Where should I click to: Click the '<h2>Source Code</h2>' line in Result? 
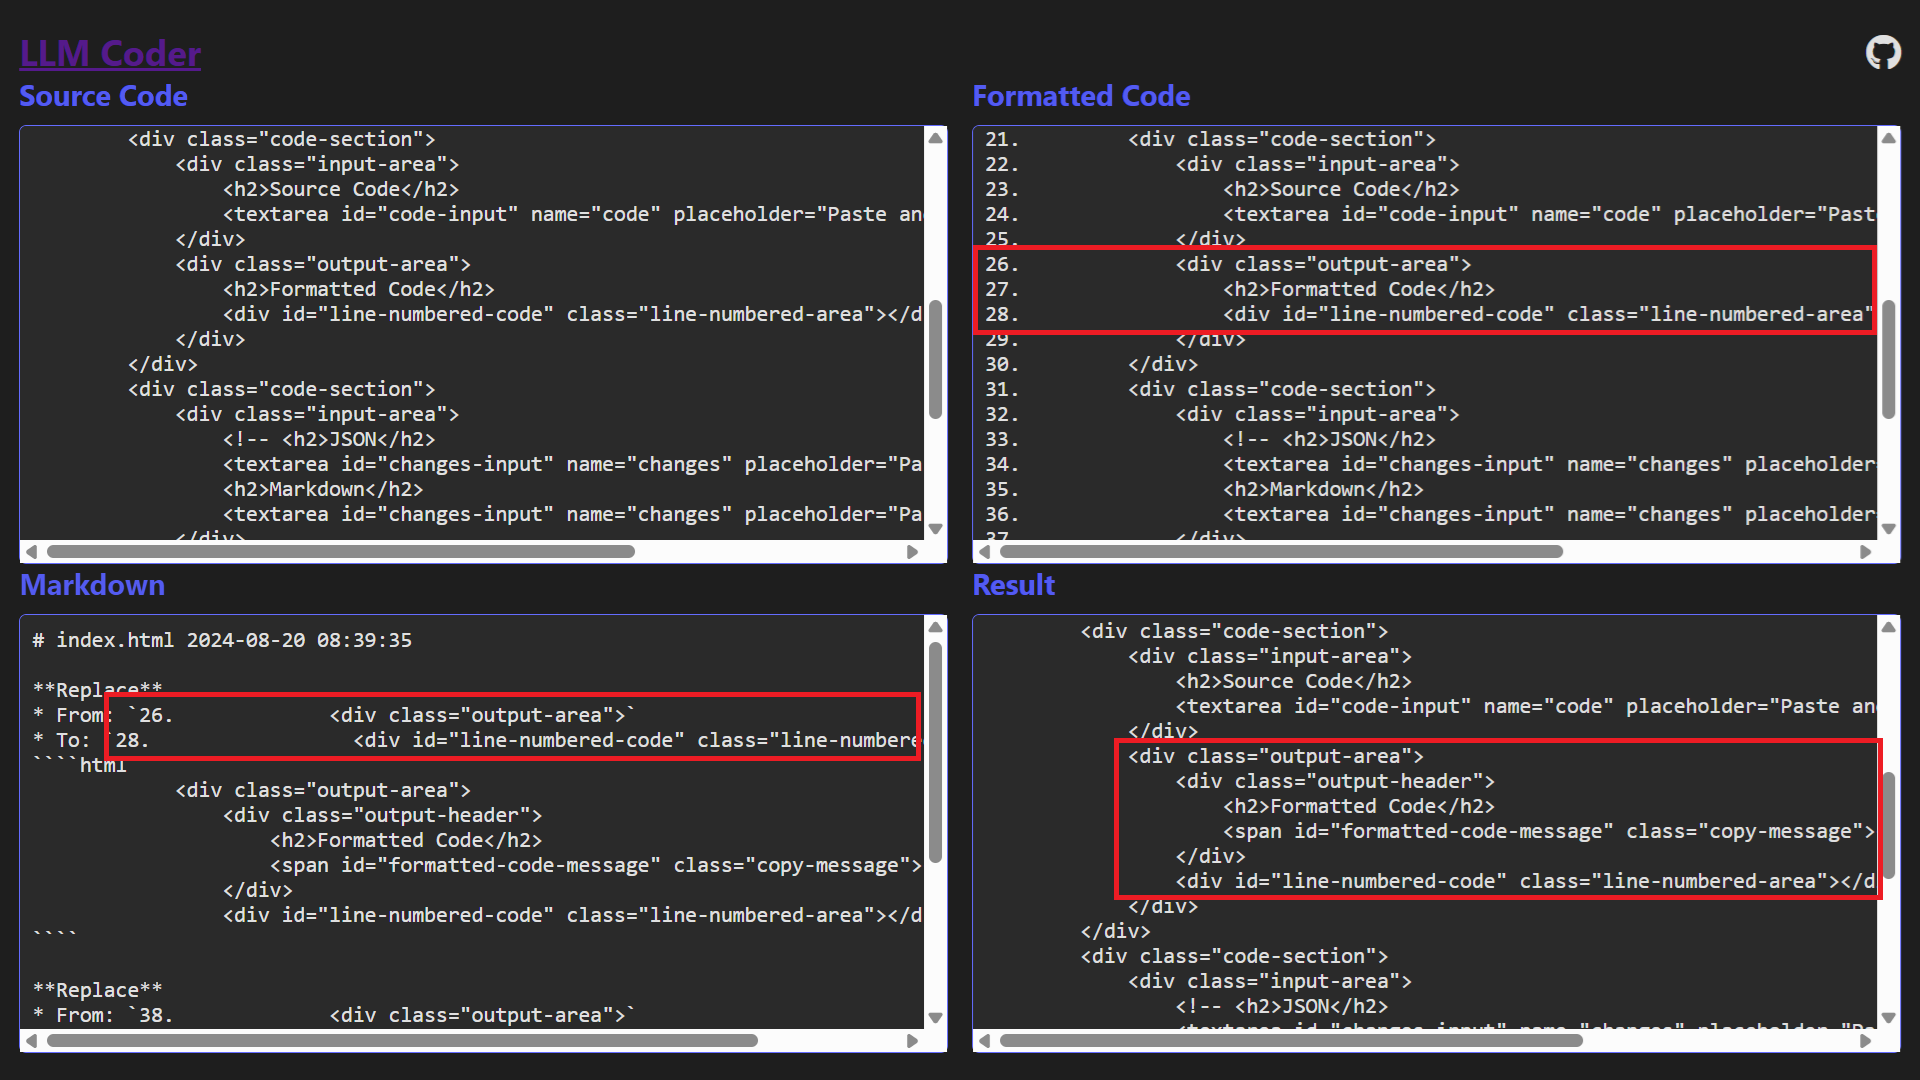(x=1294, y=681)
